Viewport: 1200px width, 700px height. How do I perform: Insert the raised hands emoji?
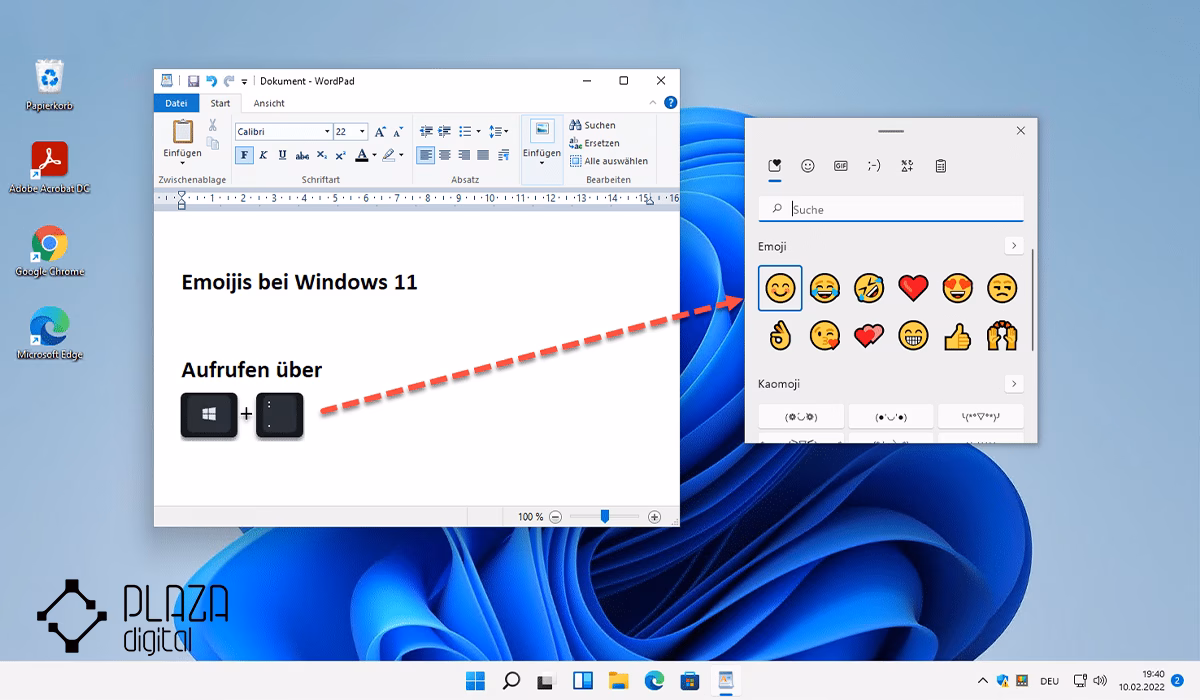pyautogui.click(x=1002, y=335)
